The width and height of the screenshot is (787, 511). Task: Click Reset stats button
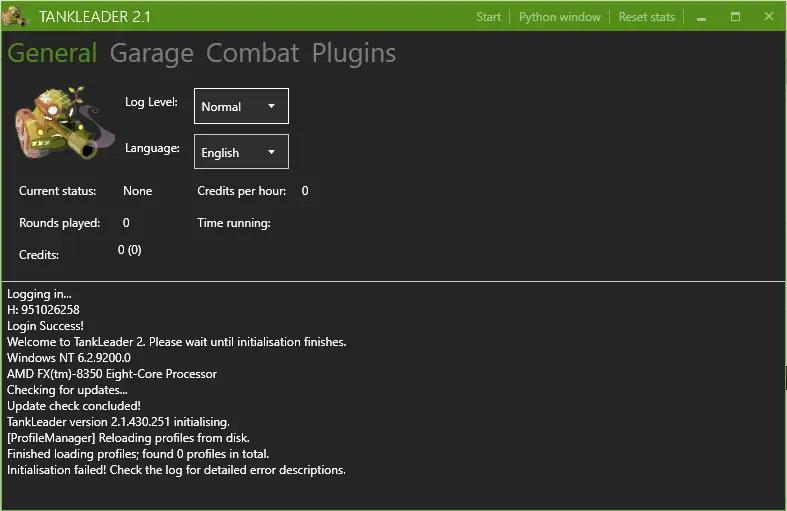pos(646,17)
